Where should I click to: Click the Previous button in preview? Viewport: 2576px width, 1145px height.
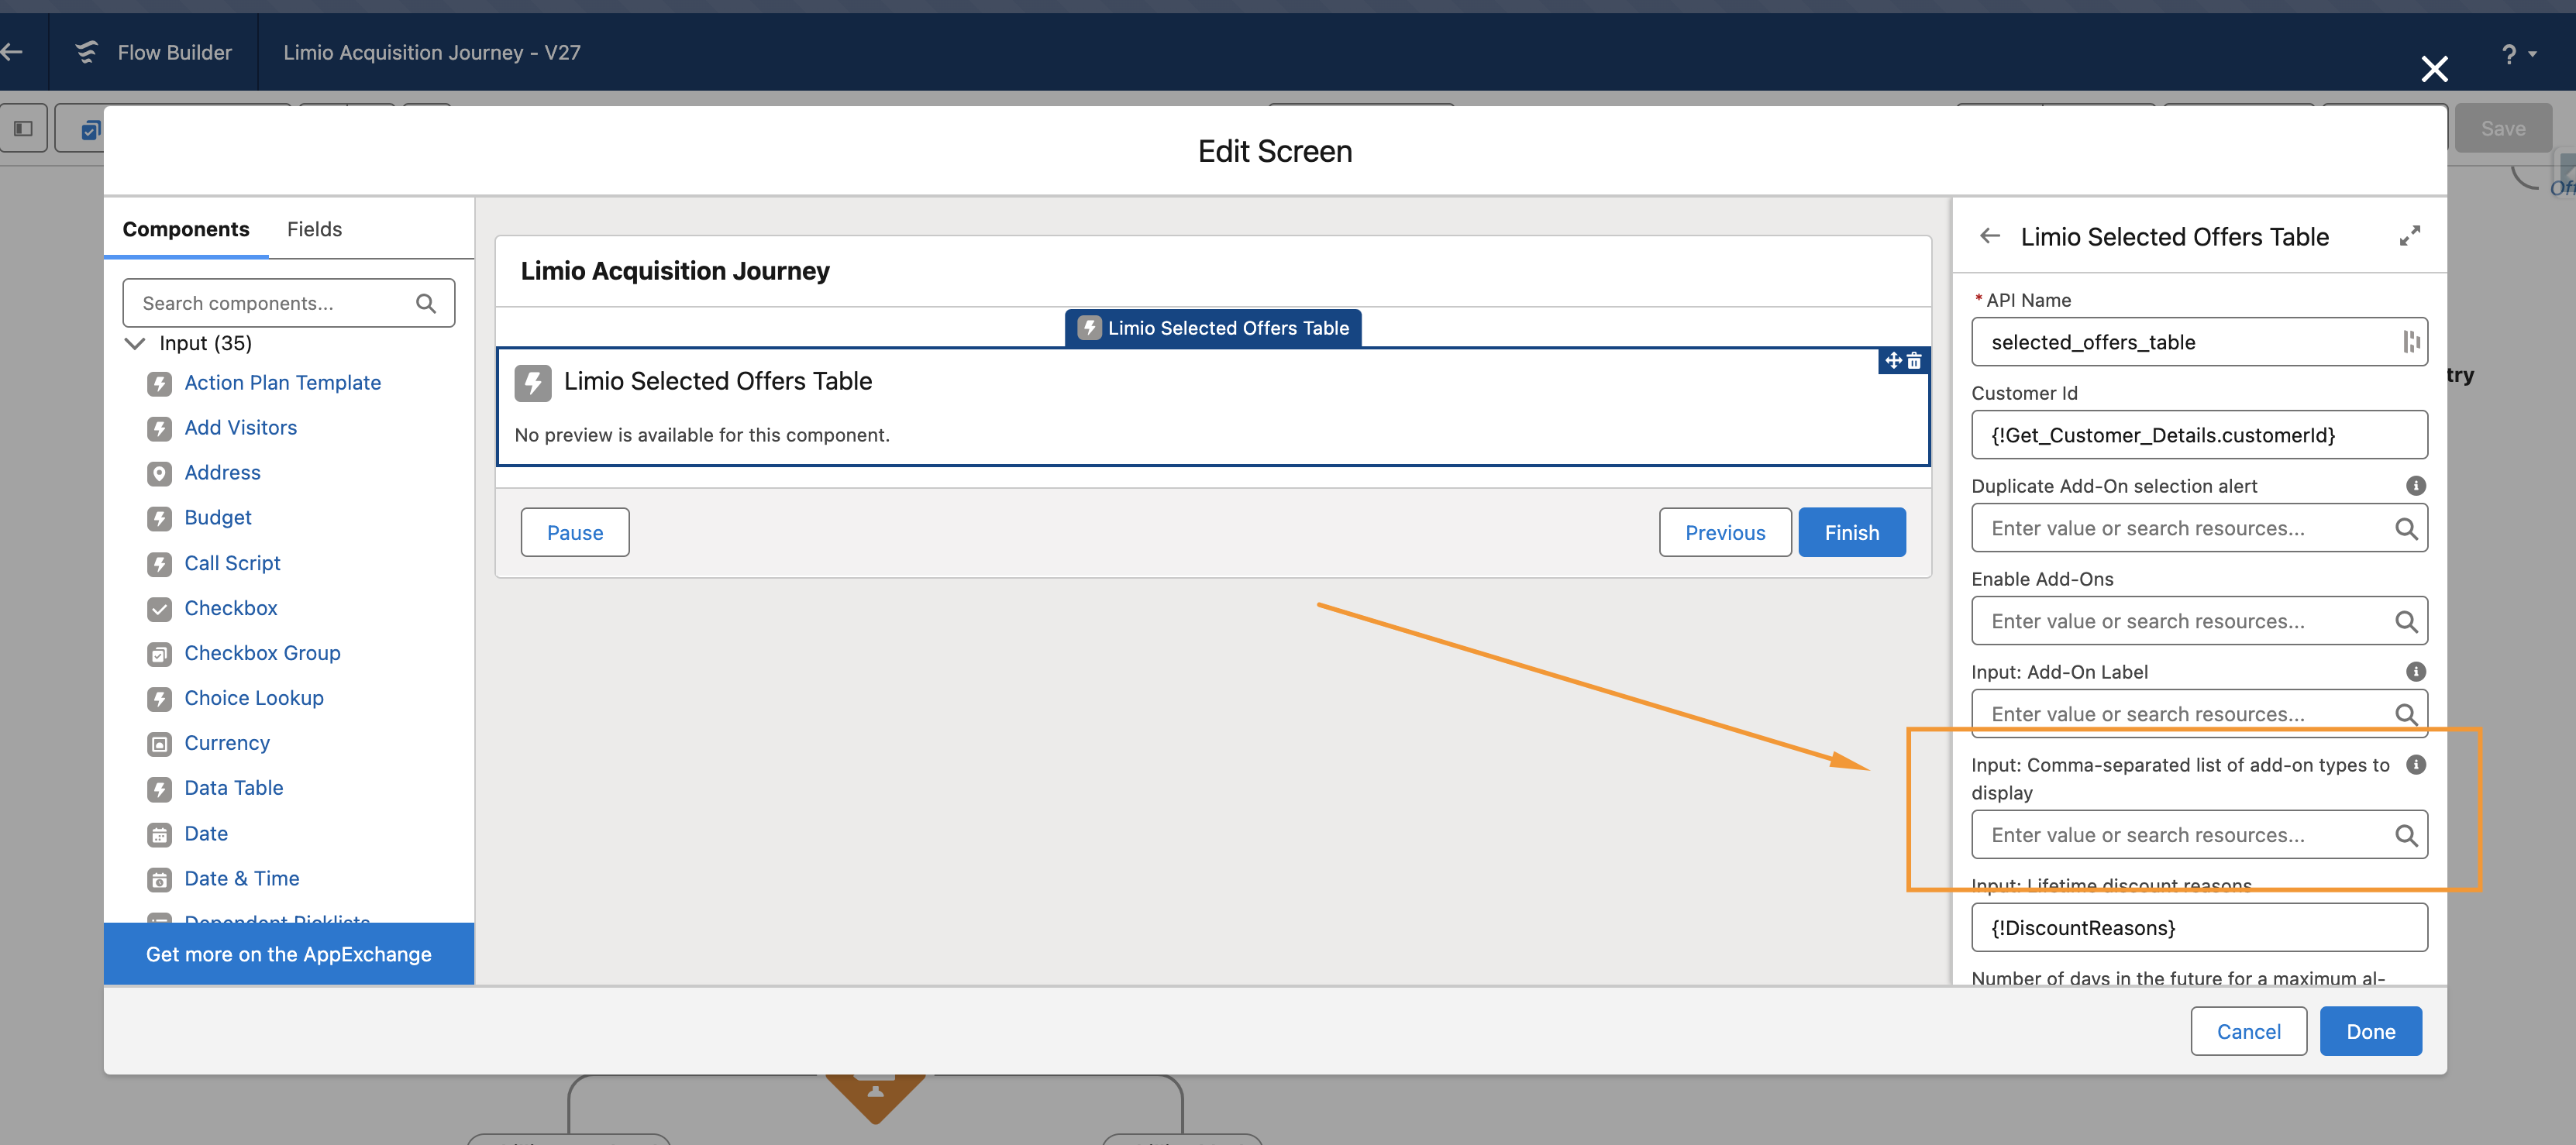coord(1725,532)
